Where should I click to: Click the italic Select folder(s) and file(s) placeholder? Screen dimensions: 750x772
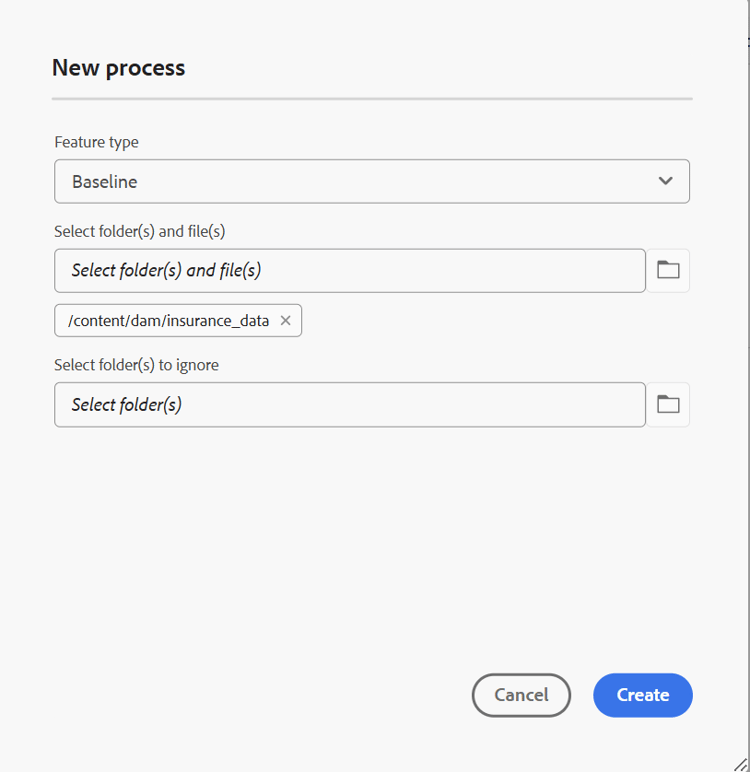pos(166,271)
